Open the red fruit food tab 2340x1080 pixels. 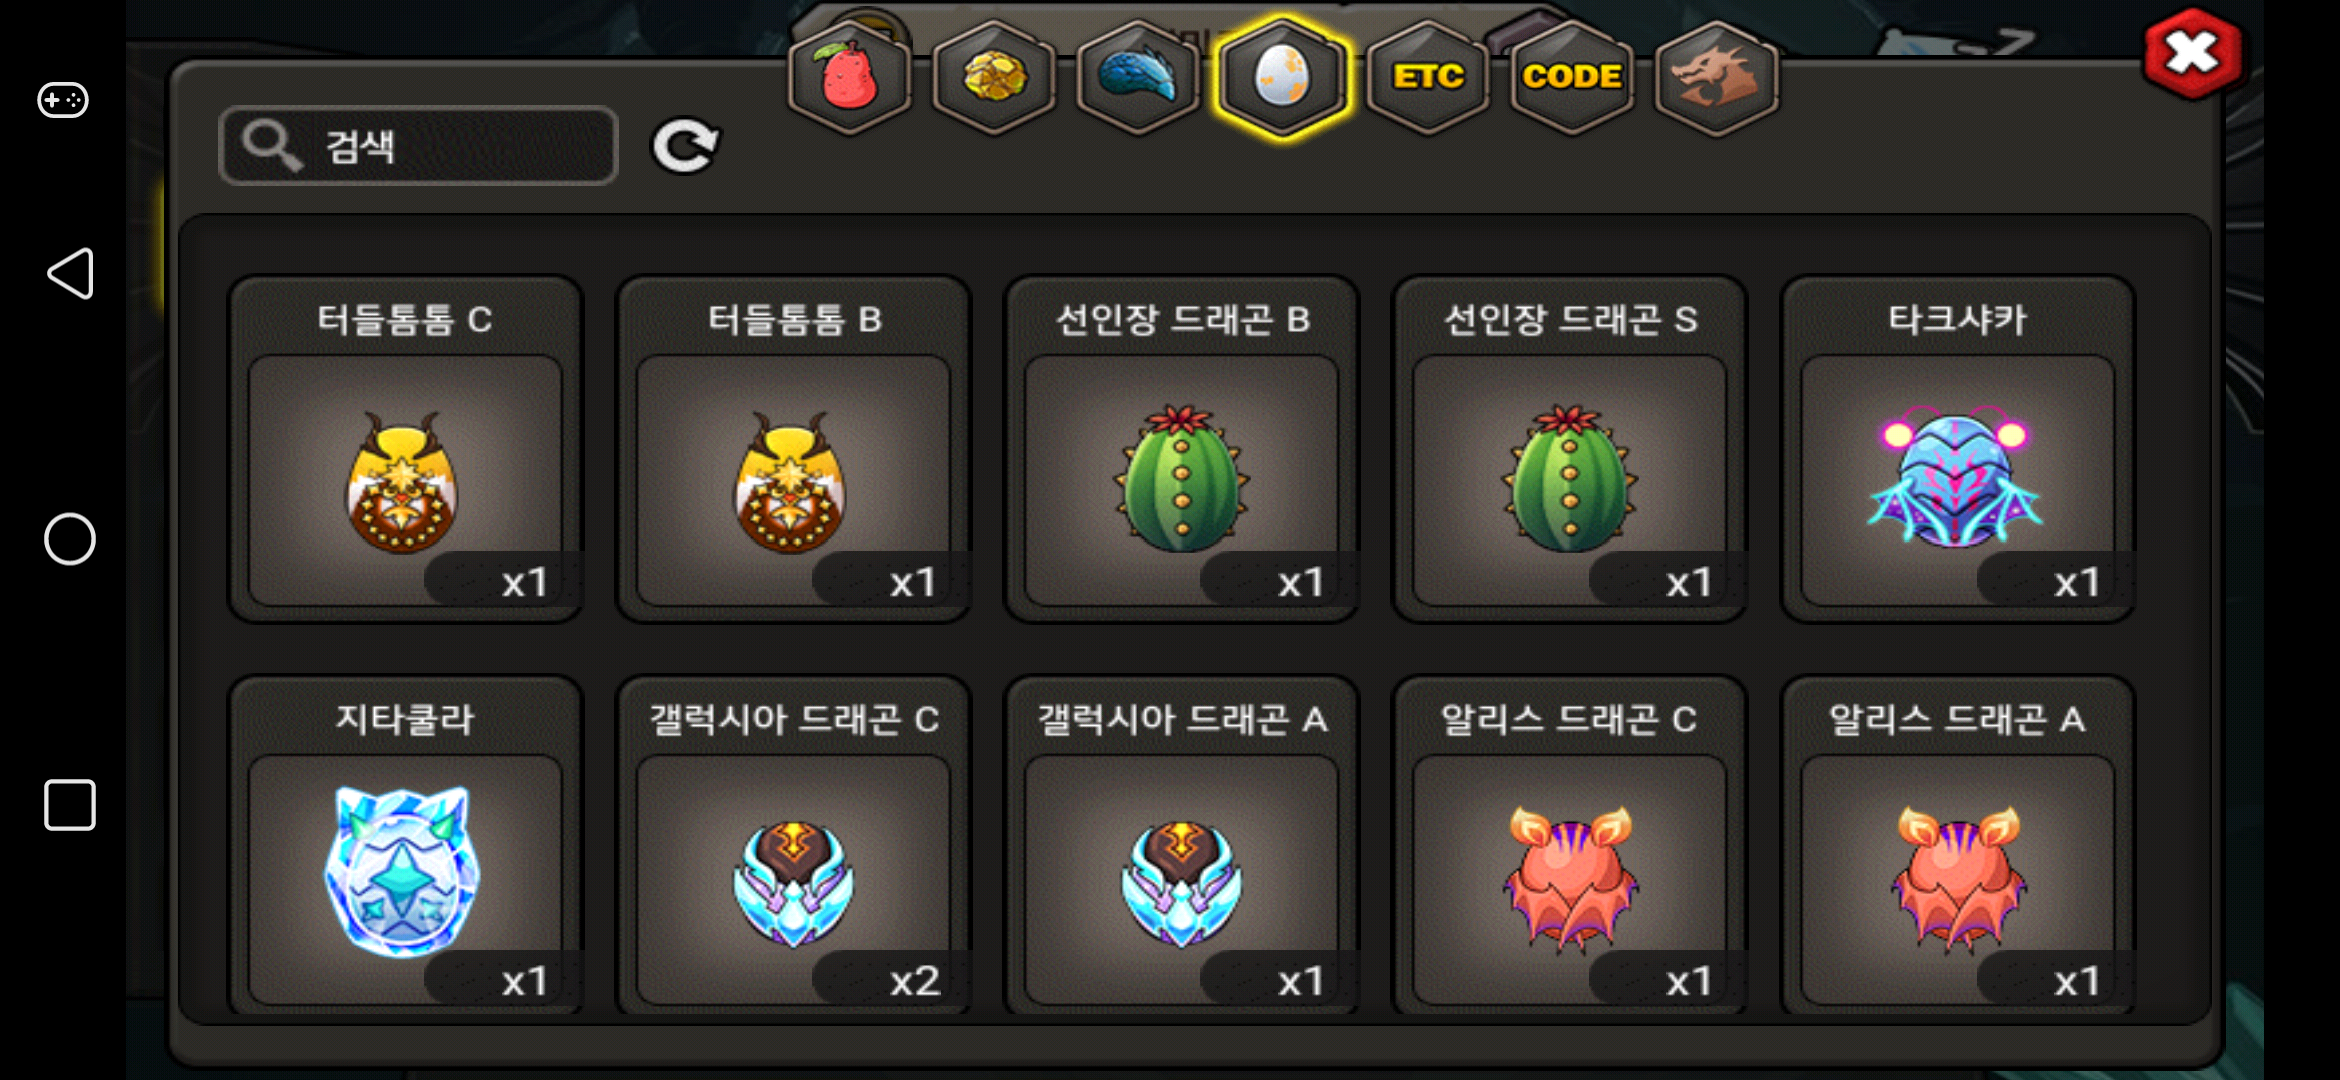click(849, 77)
